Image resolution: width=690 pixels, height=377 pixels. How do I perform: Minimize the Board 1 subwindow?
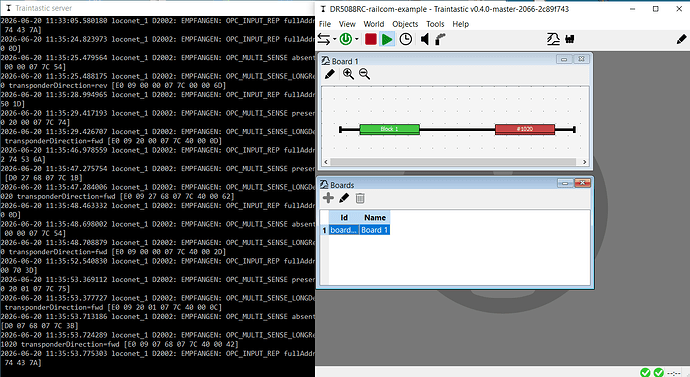click(x=564, y=59)
